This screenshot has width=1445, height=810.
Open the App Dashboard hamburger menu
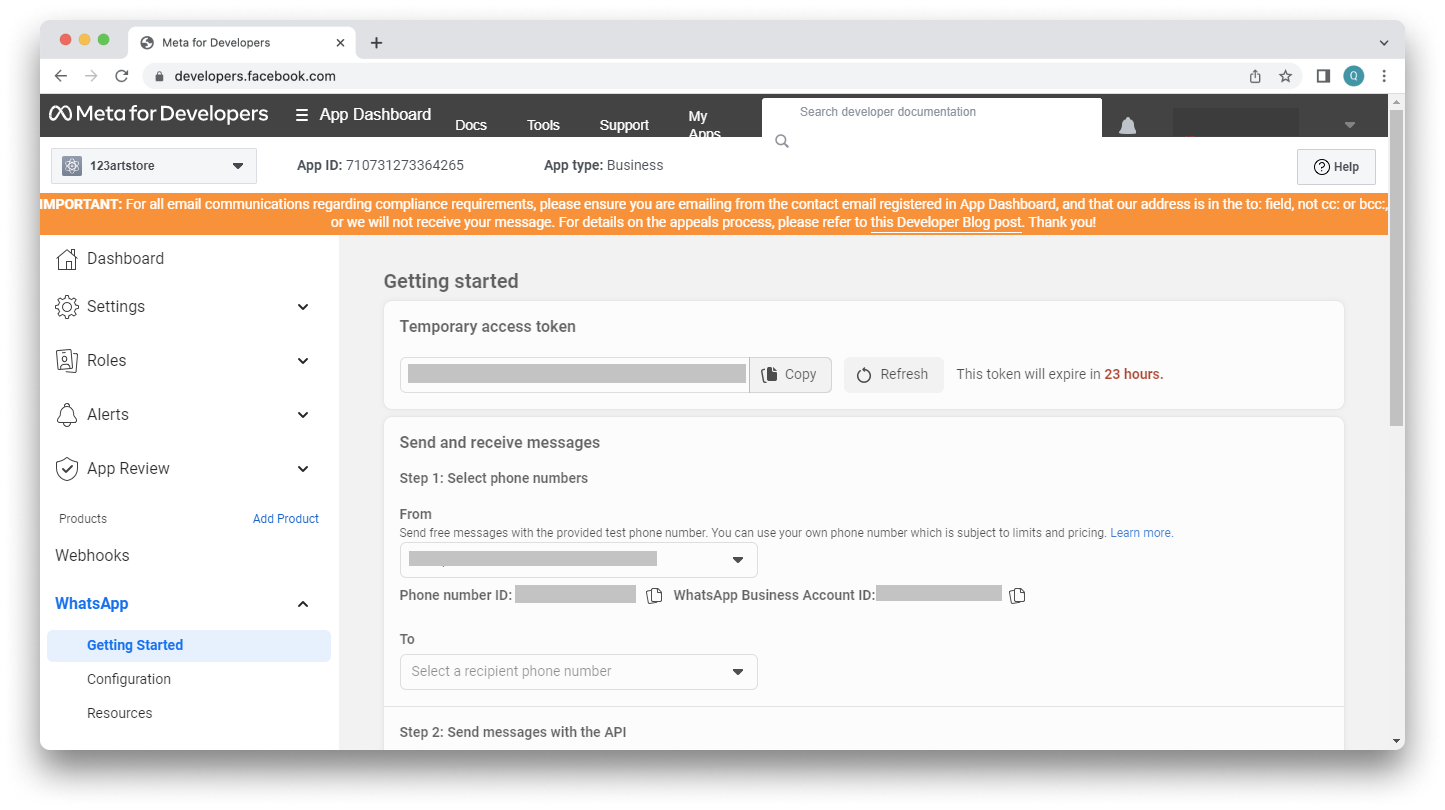click(302, 115)
